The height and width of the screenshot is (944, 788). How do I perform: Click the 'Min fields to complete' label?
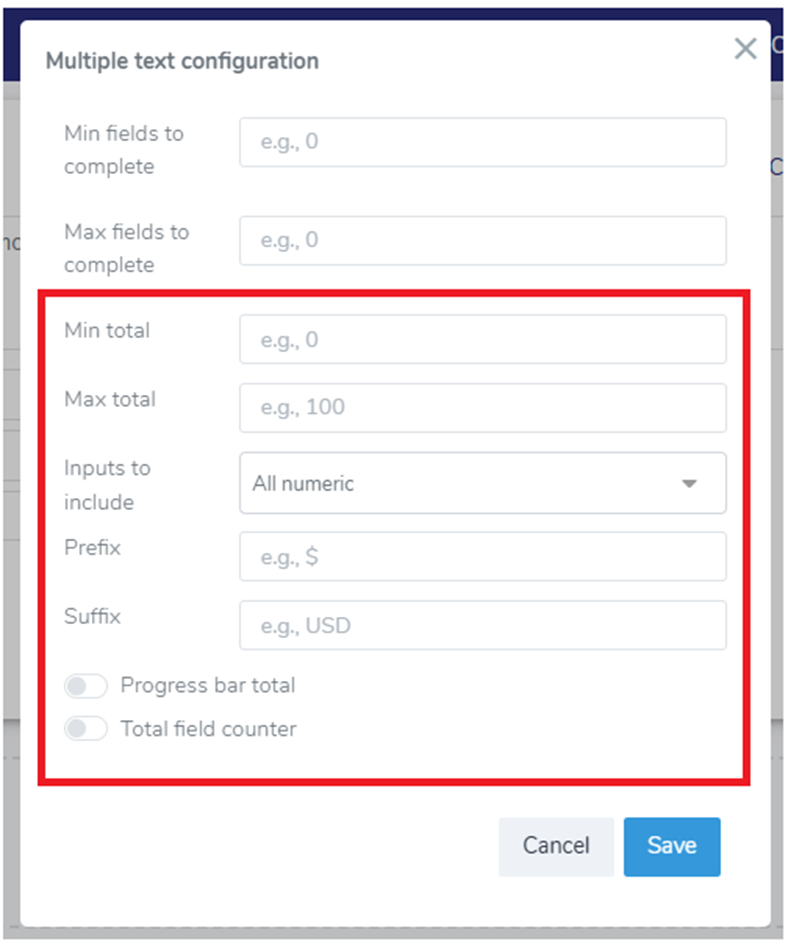point(123,150)
